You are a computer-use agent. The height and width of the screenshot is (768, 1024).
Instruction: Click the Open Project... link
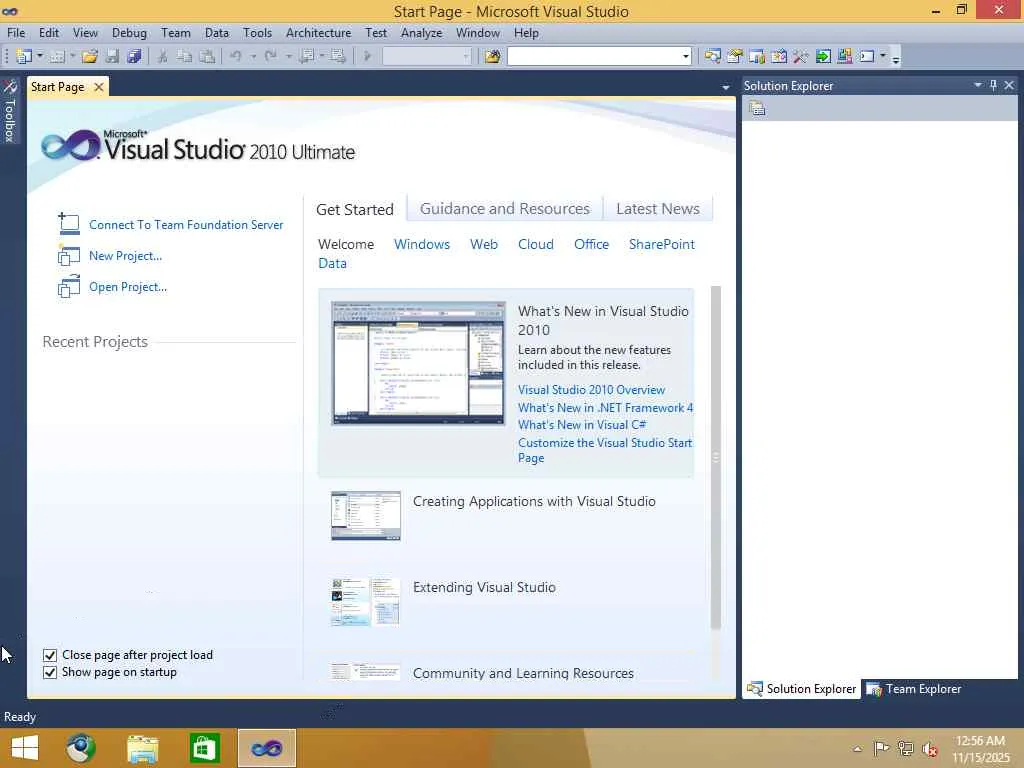point(128,287)
